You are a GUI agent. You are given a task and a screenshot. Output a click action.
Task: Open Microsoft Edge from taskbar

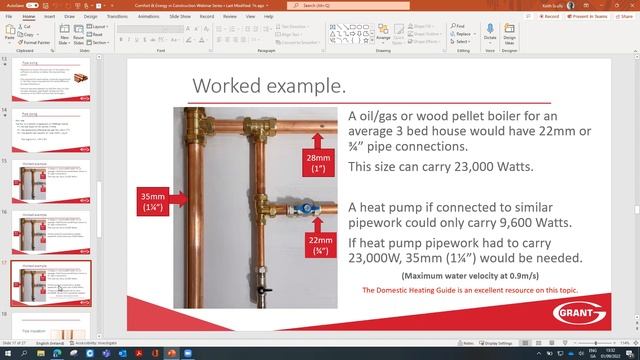click(57, 353)
